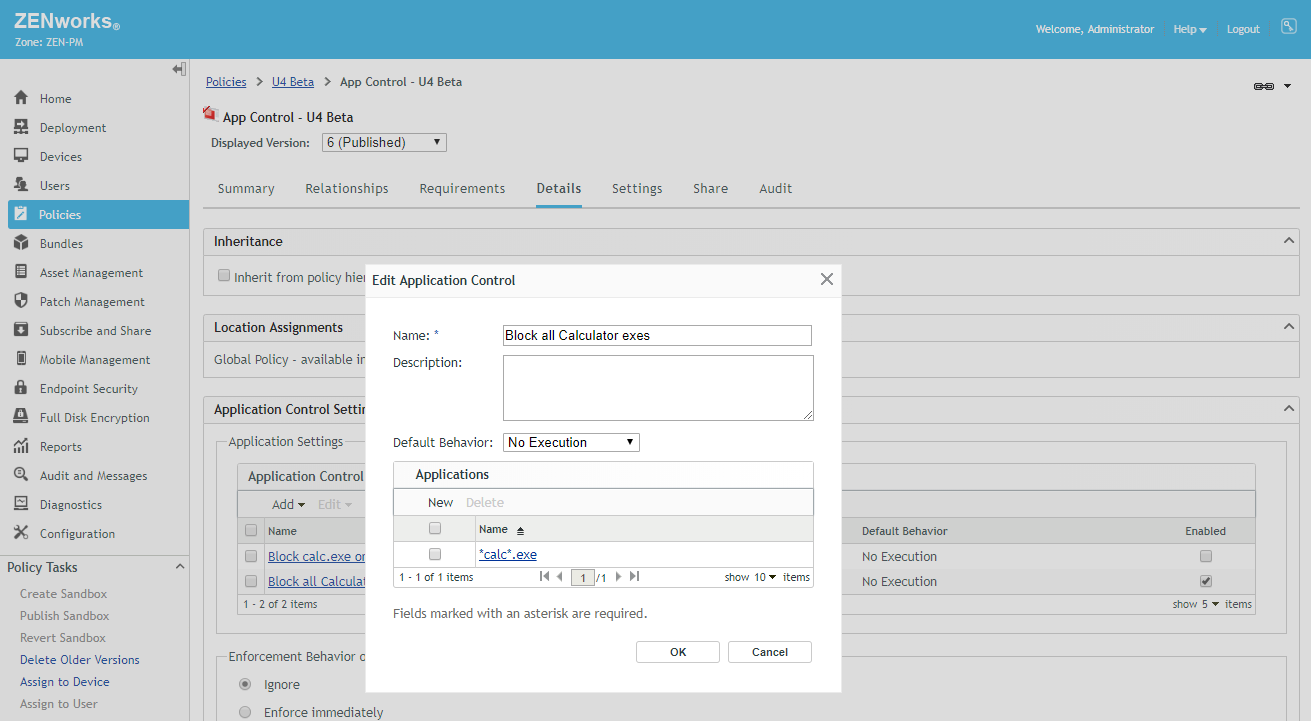This screenshot has width=1311, height=721.
Task: Check the *calc*.exe row checkbox
Action: coord(435,554)
